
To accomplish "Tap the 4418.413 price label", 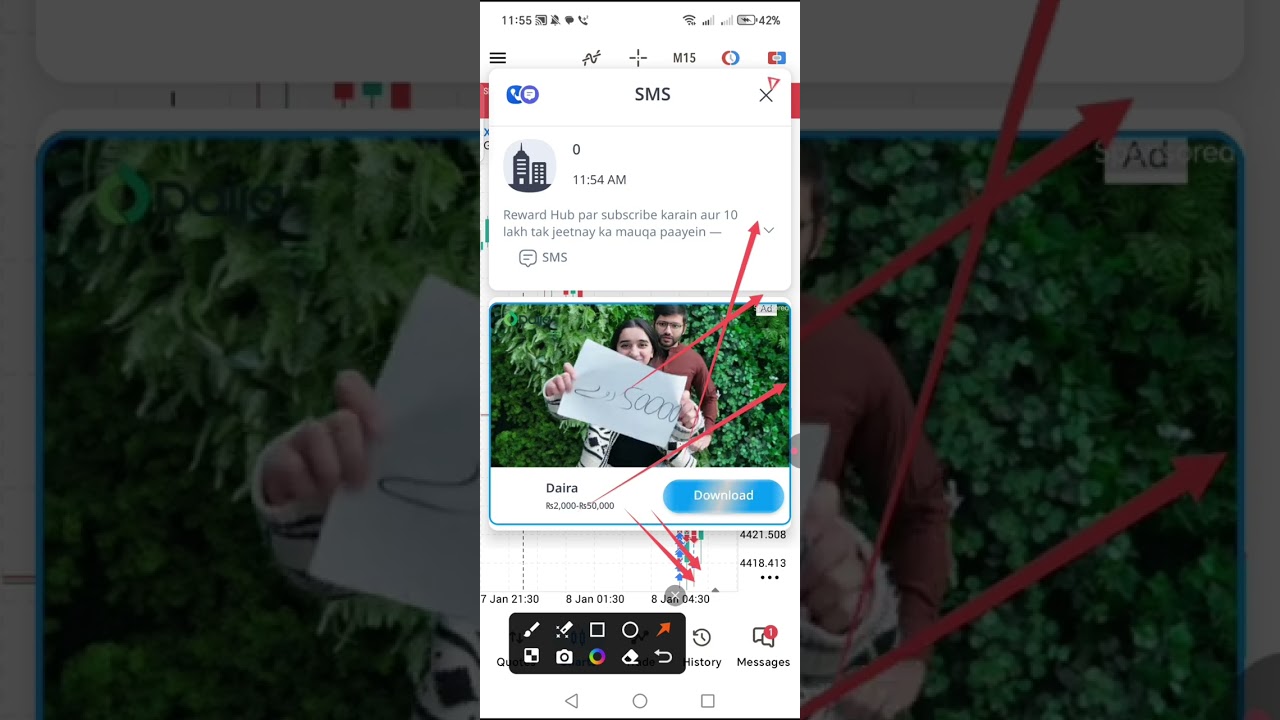I will 763,563.
